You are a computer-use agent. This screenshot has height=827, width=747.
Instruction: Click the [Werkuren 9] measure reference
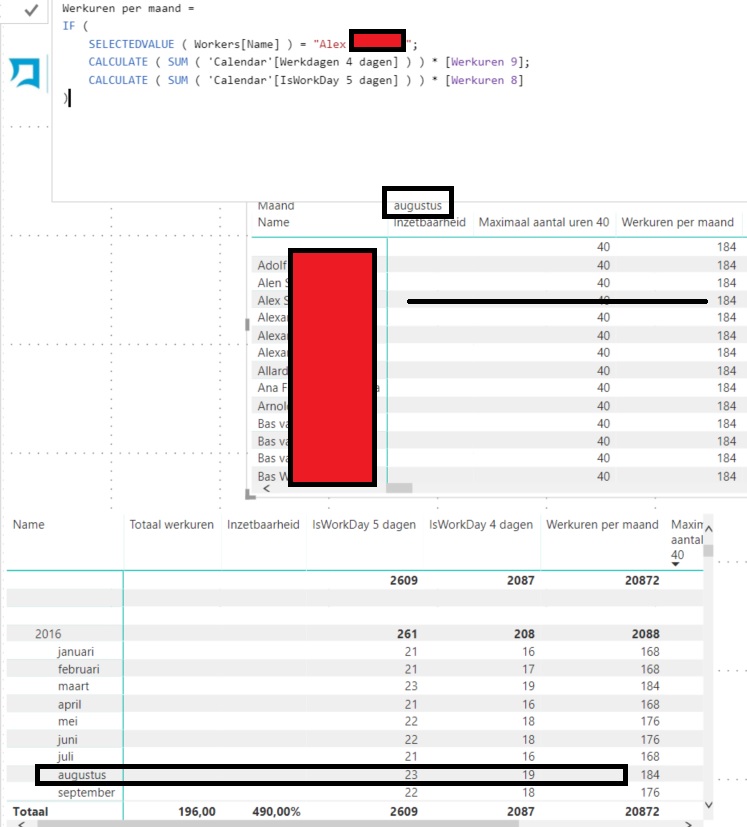[484, 62]
